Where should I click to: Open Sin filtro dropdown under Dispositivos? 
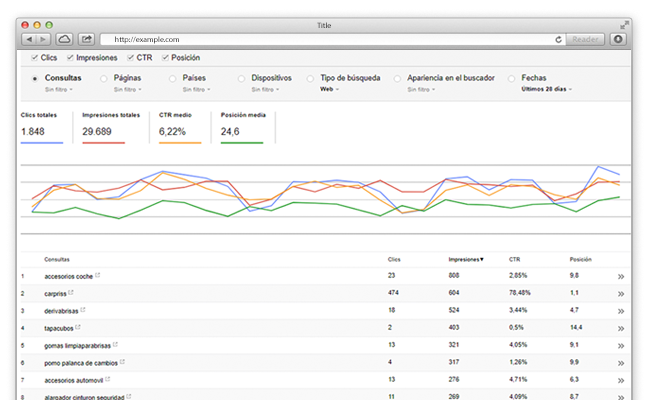(265, 90)
